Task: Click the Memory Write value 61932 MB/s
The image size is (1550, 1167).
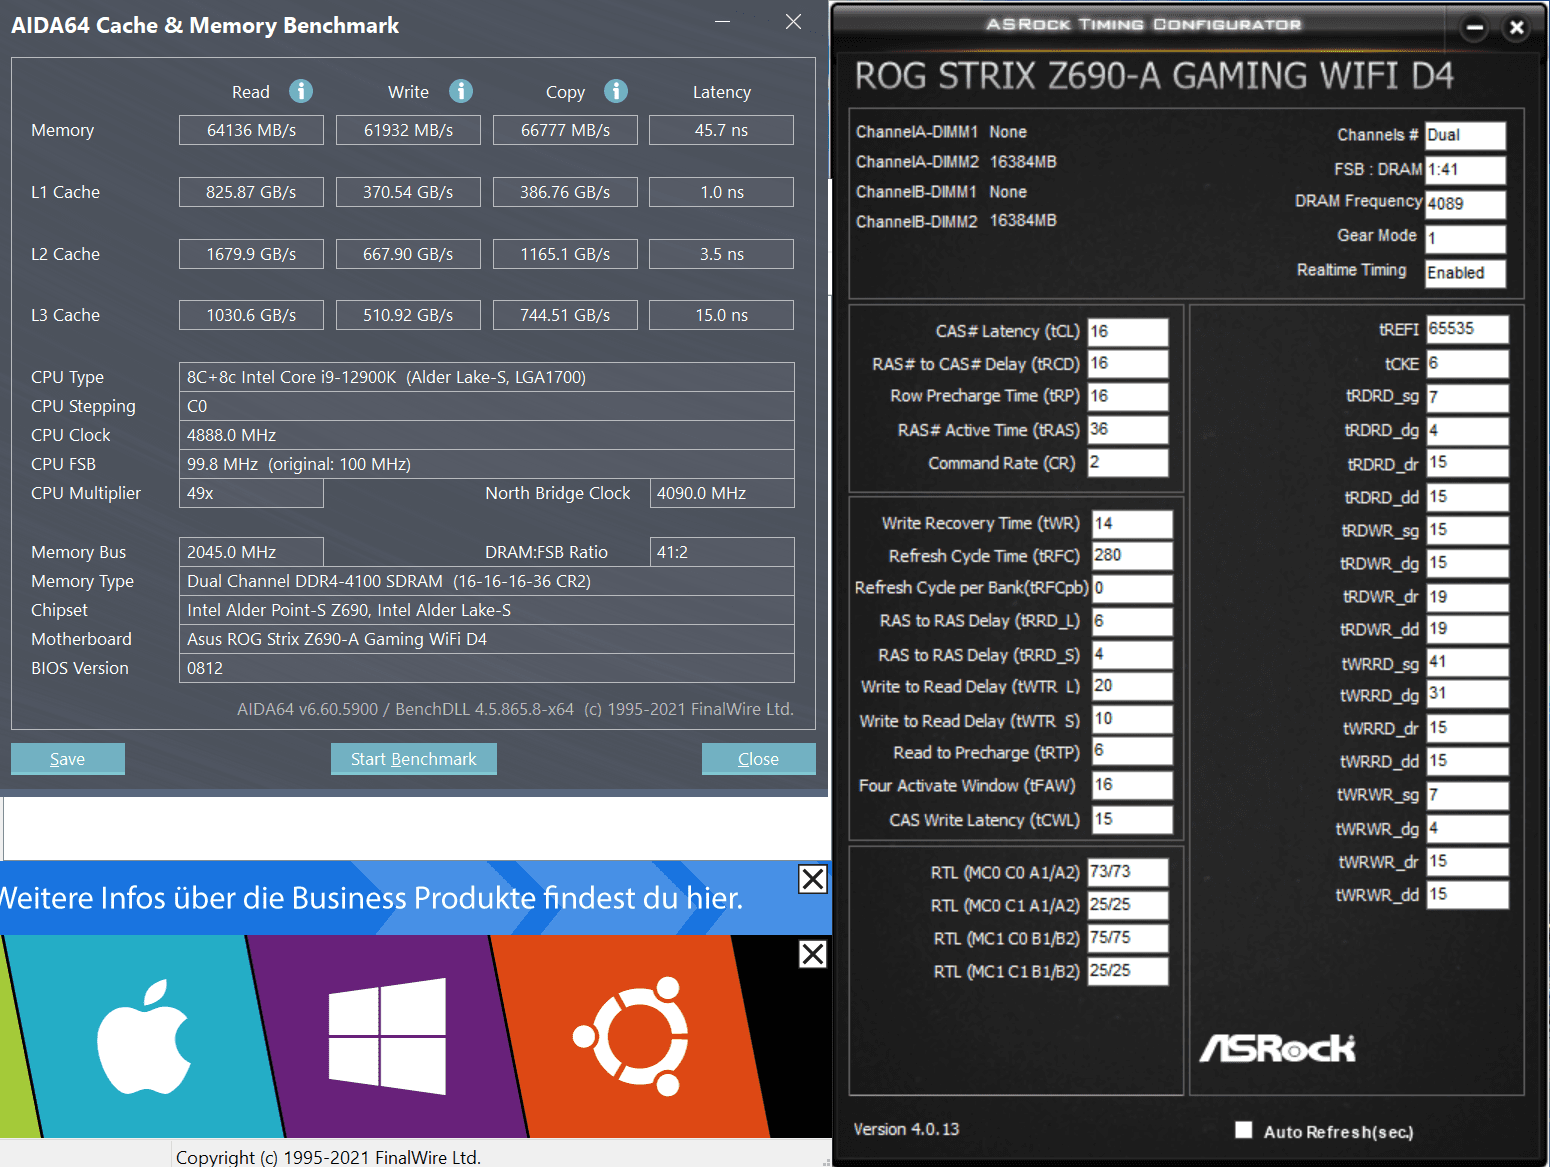Action: (408, 130)
